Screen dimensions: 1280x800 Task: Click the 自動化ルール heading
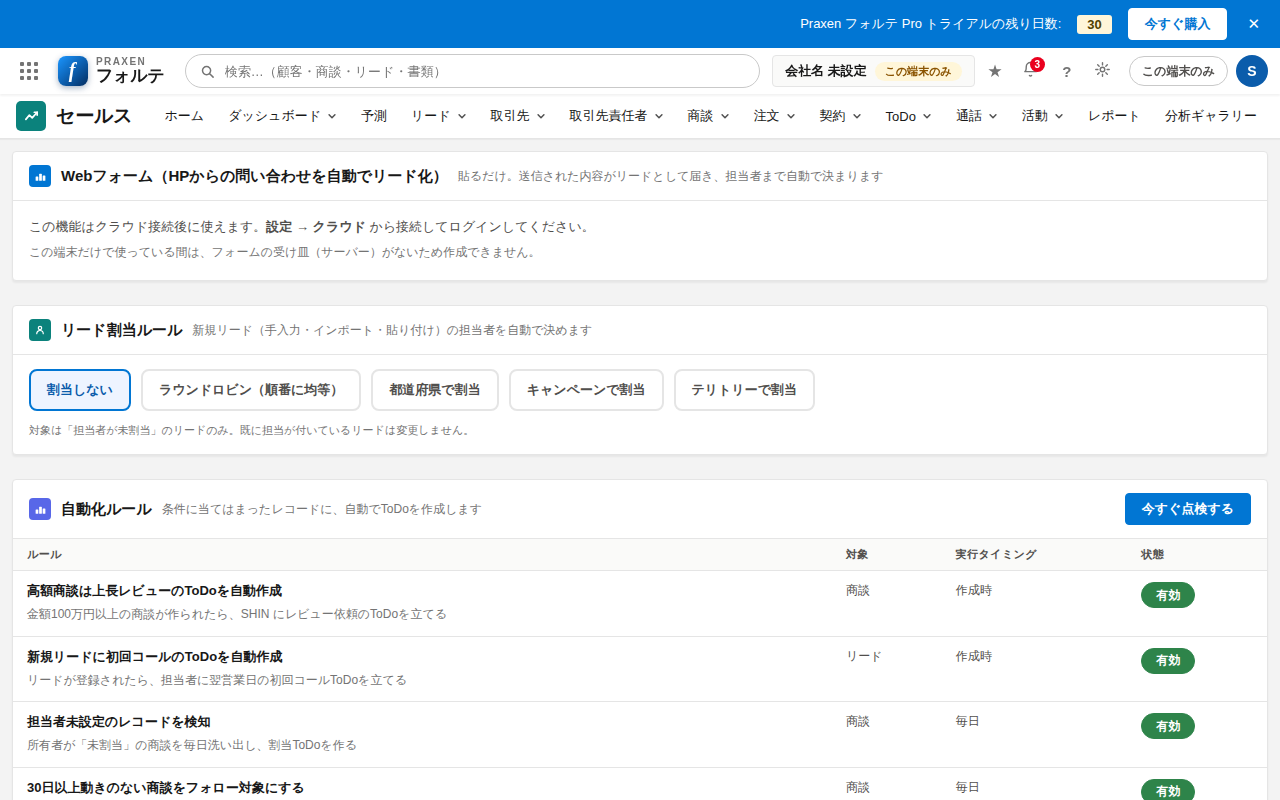click(106, 509)
